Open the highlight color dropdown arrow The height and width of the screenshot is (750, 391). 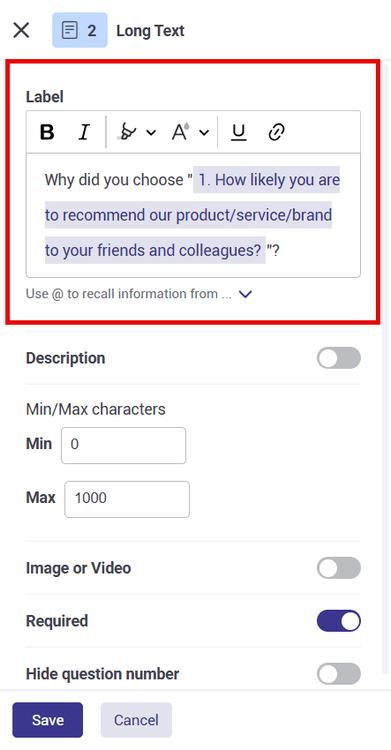(151, 132)
